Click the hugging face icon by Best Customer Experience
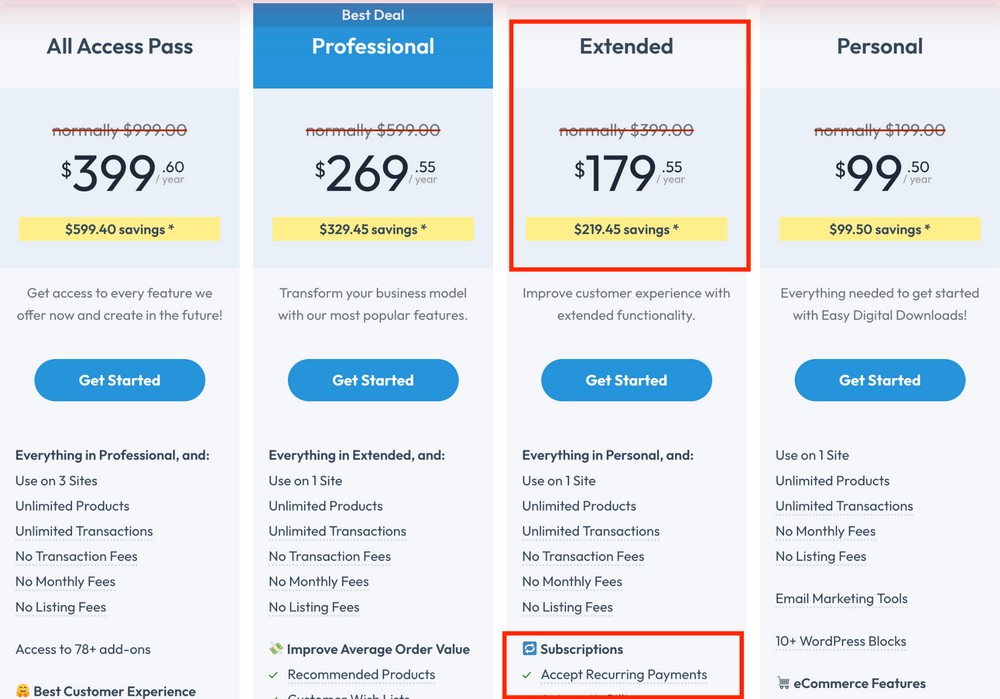This screenshot has width=1000, height=699. coord(22,691)
